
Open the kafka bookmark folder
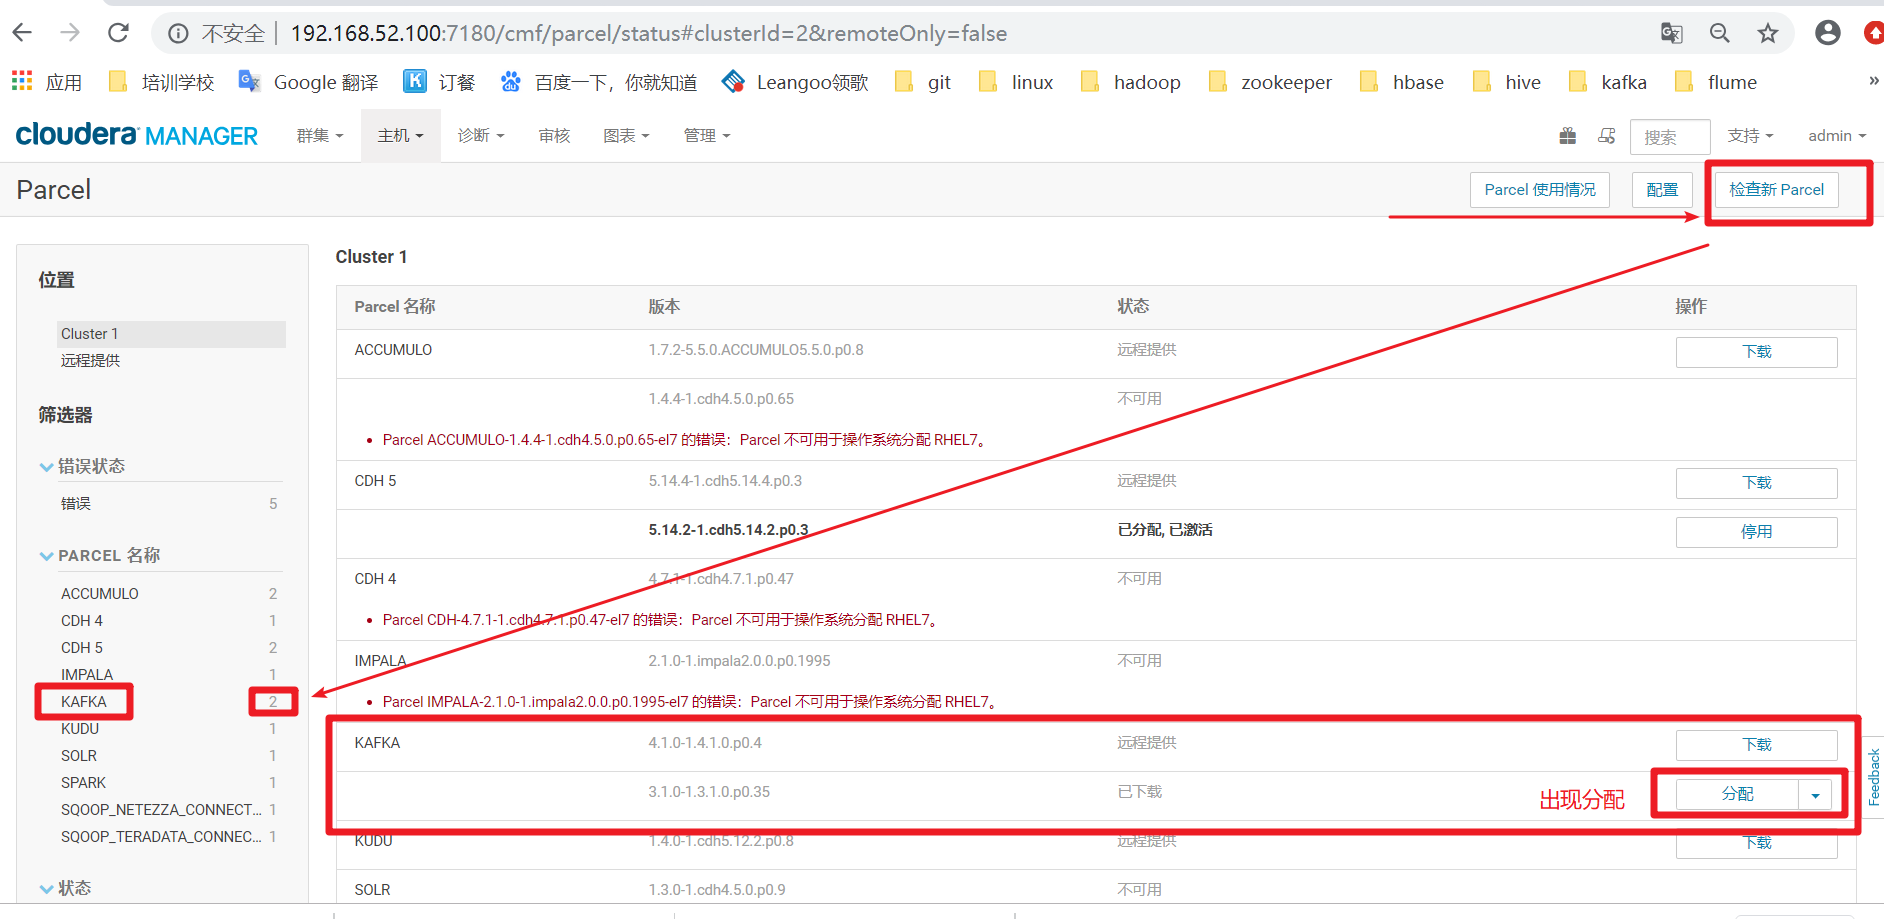(1607, 82)
